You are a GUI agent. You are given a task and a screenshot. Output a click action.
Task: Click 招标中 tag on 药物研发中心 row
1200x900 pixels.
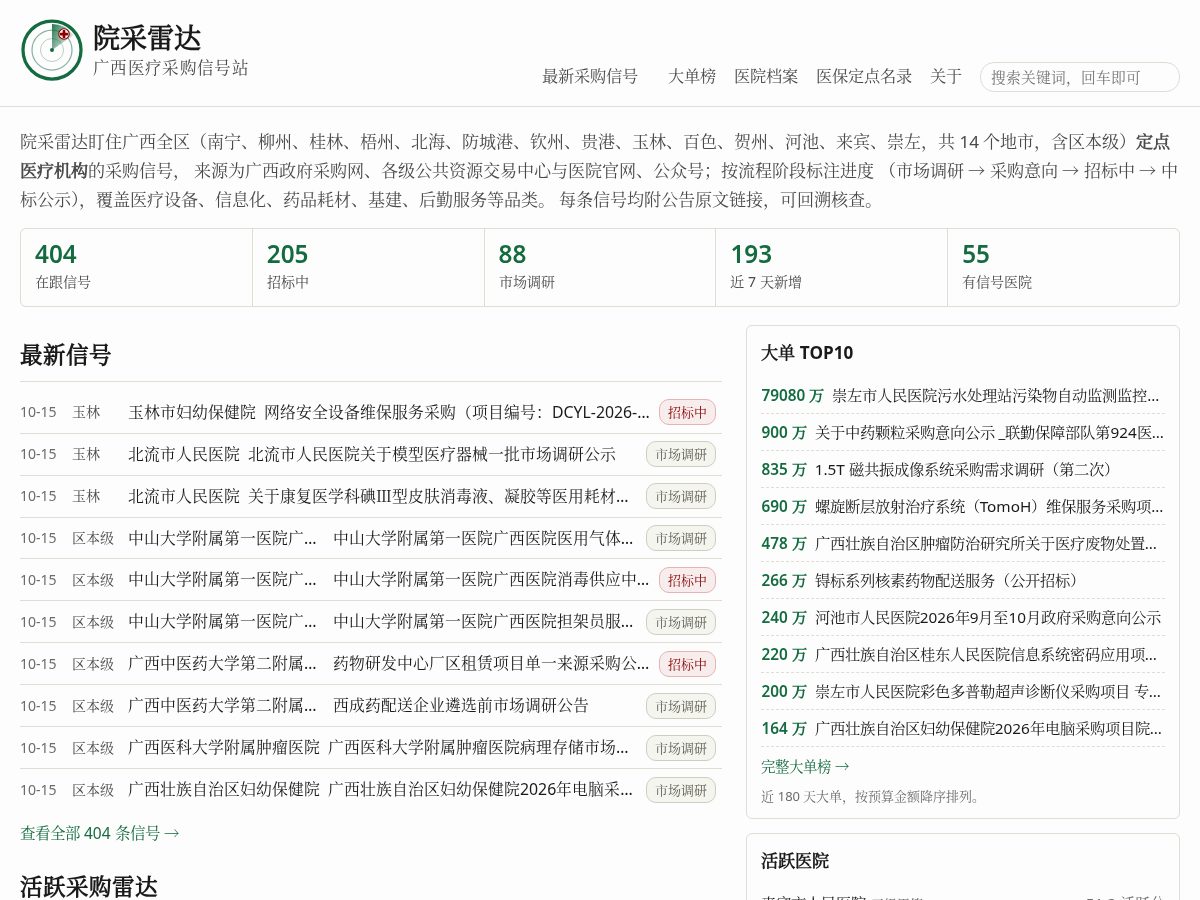click(x=687, y=664)
